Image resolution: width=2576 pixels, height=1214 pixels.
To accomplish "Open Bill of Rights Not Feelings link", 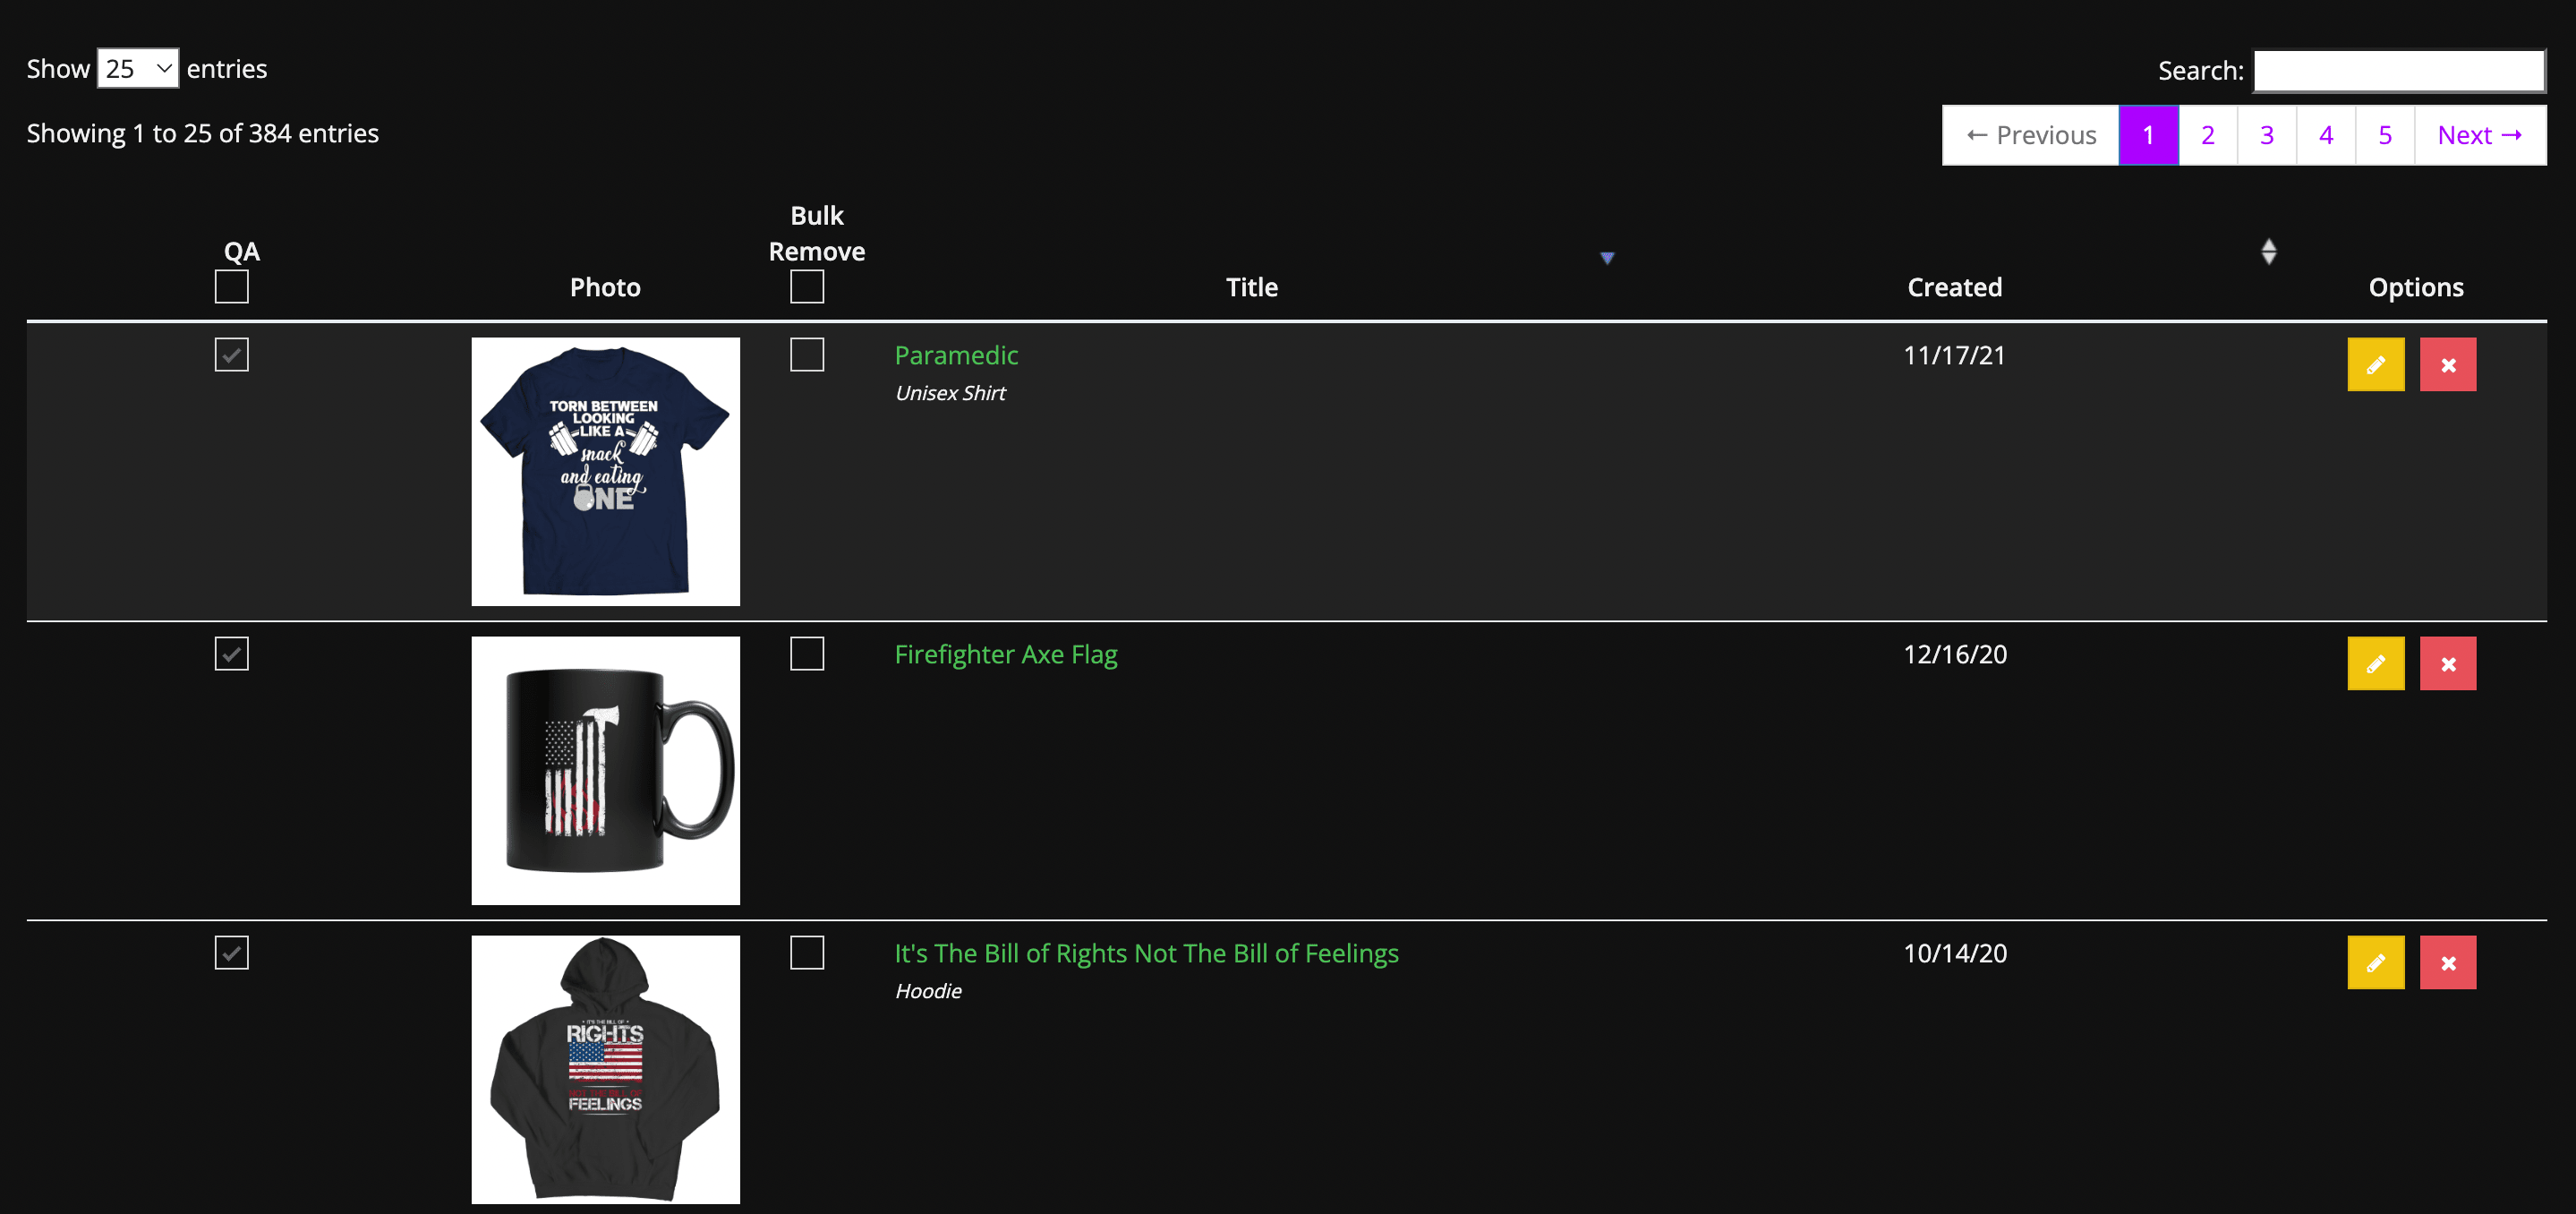I will 1145,953.
